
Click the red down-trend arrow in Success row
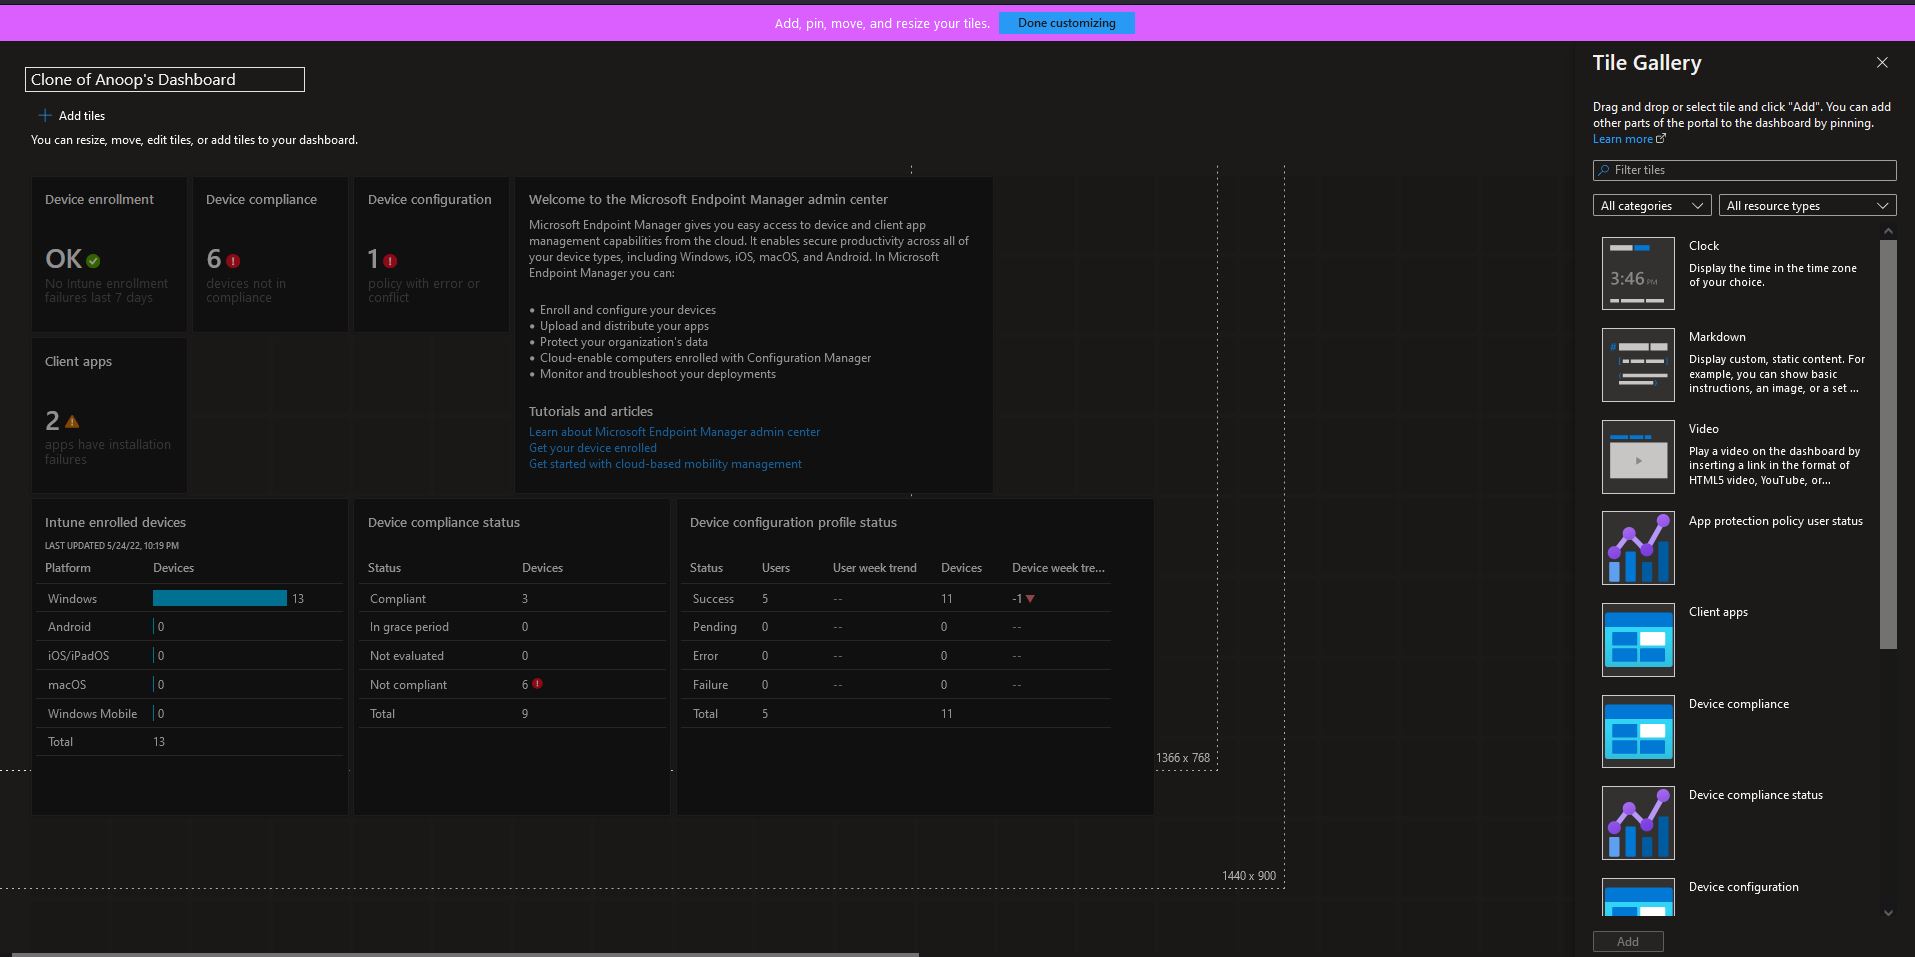tap(1030, 599)
